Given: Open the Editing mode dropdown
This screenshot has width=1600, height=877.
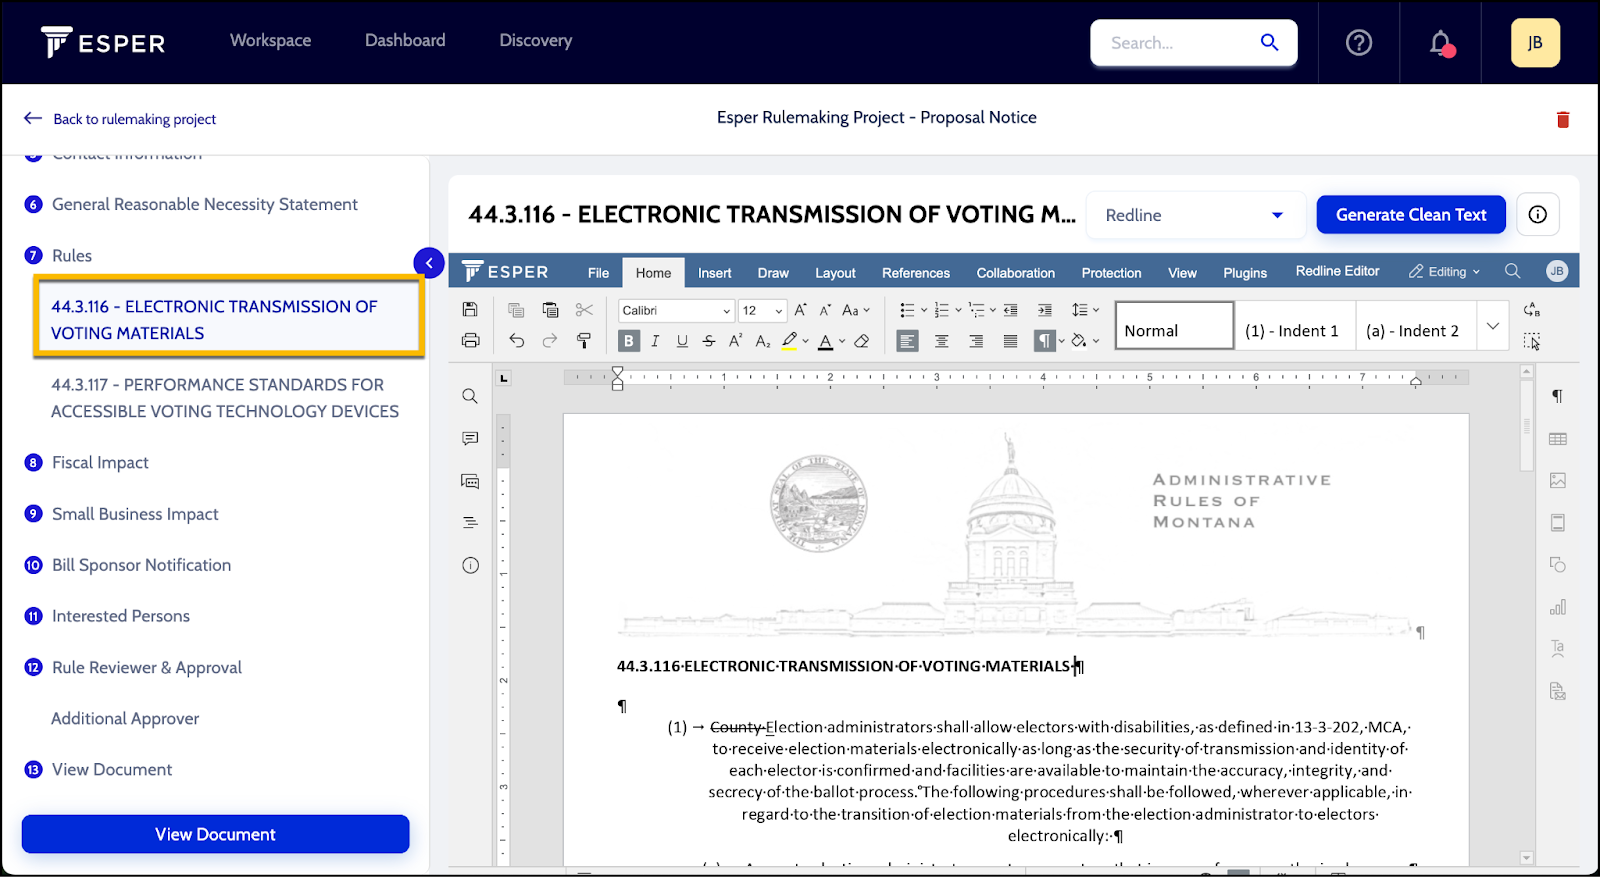Looking at the screenshot, I should 1444,271.
